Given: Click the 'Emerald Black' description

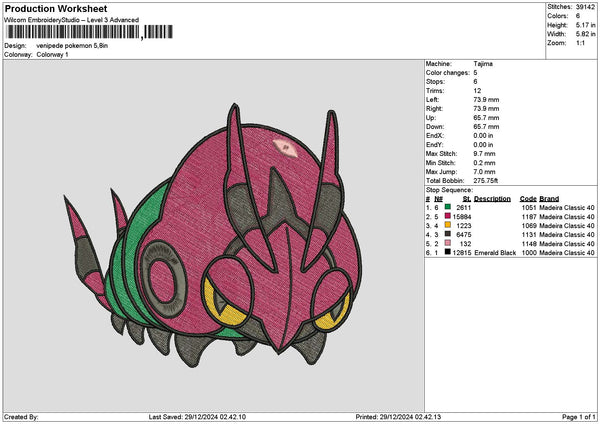Looking at the screenshot, I should click(x=495, y=253).
